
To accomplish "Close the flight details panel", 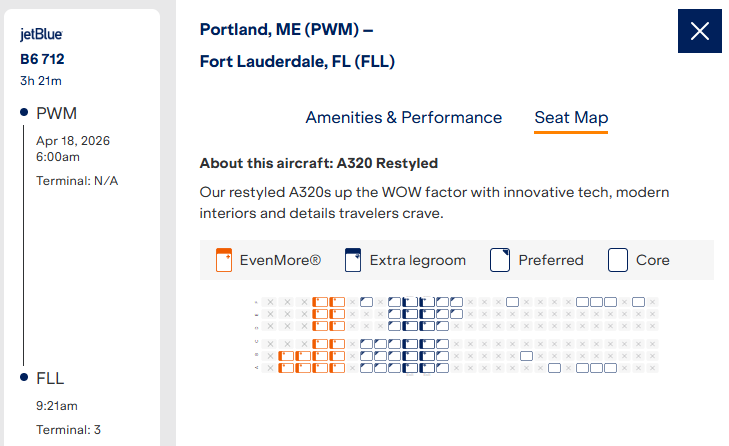I will coord(700,31).
